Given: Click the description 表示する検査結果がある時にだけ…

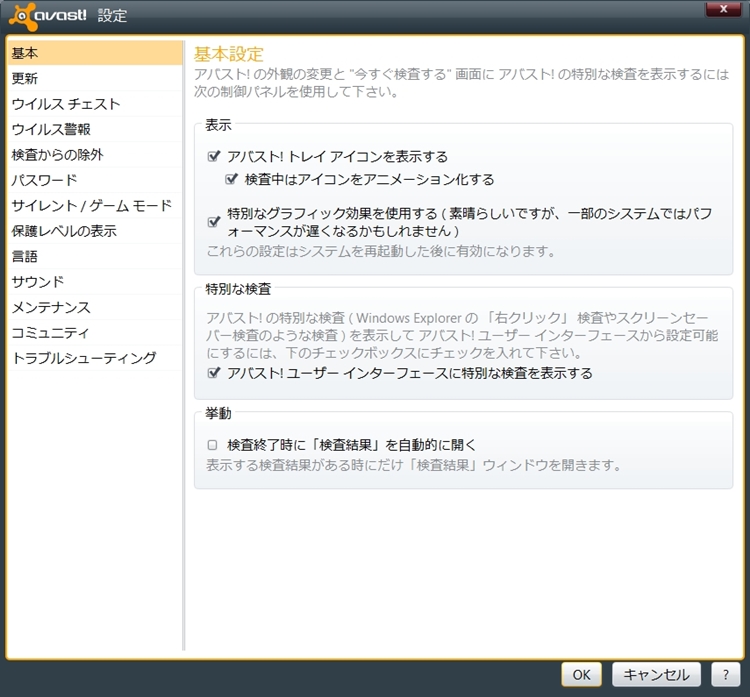Looking at the screenshot, I should pyautogui.click(x=414, y=465).
